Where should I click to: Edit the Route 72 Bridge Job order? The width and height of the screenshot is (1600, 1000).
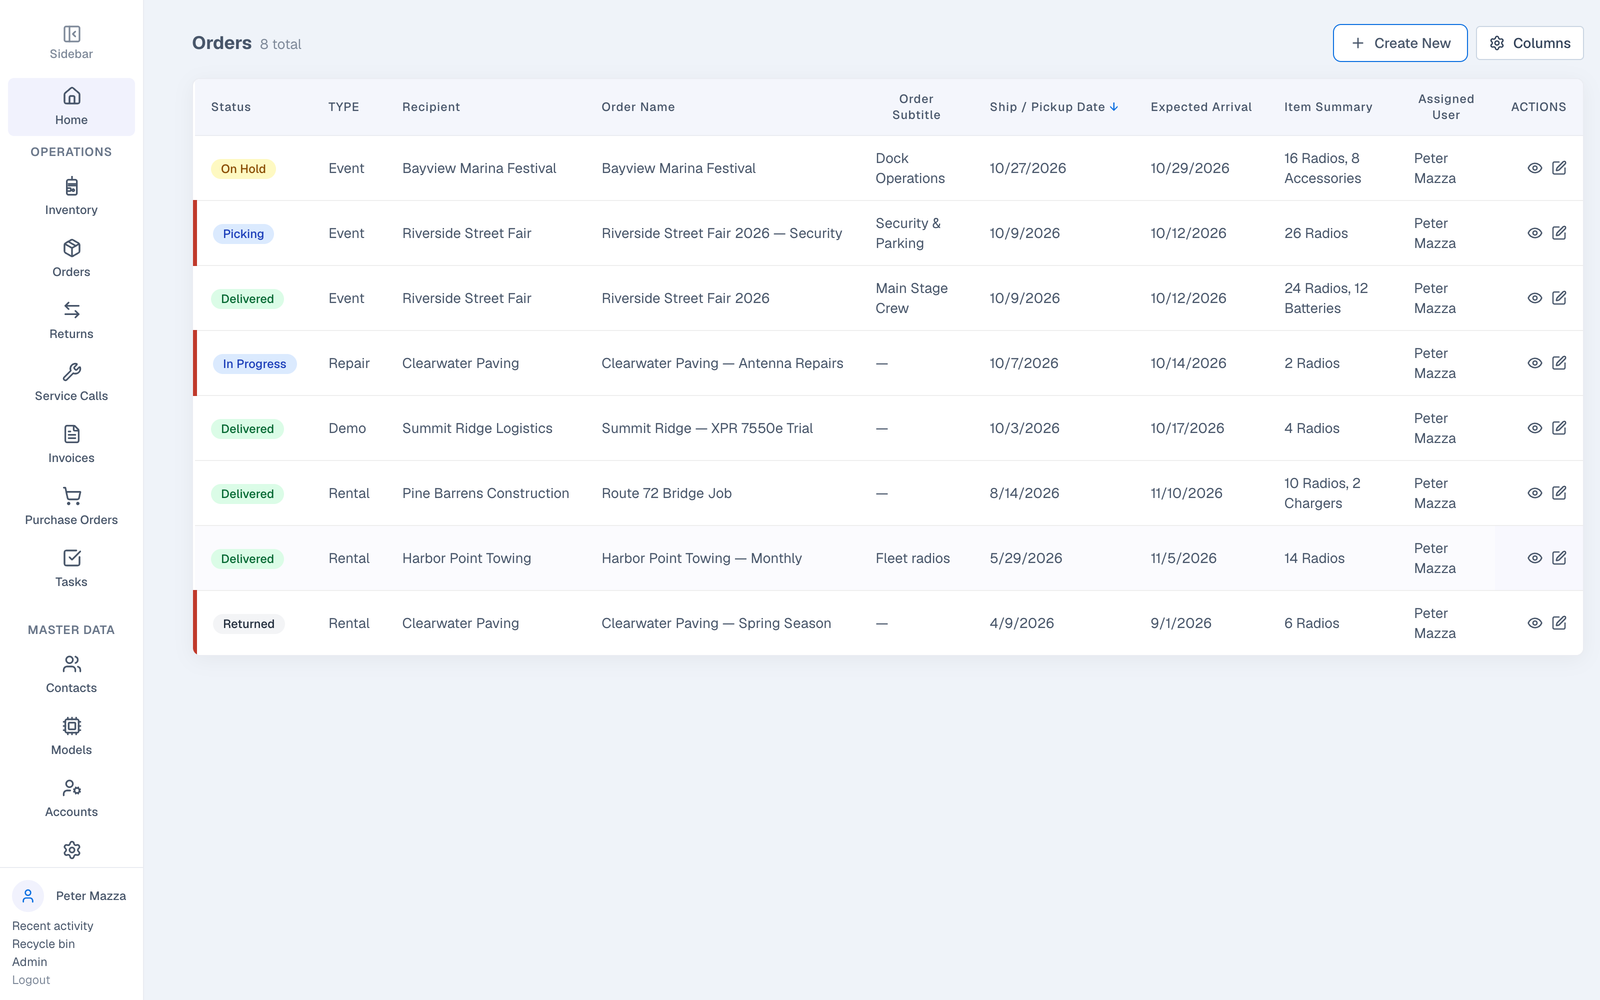click(1559, 493)
